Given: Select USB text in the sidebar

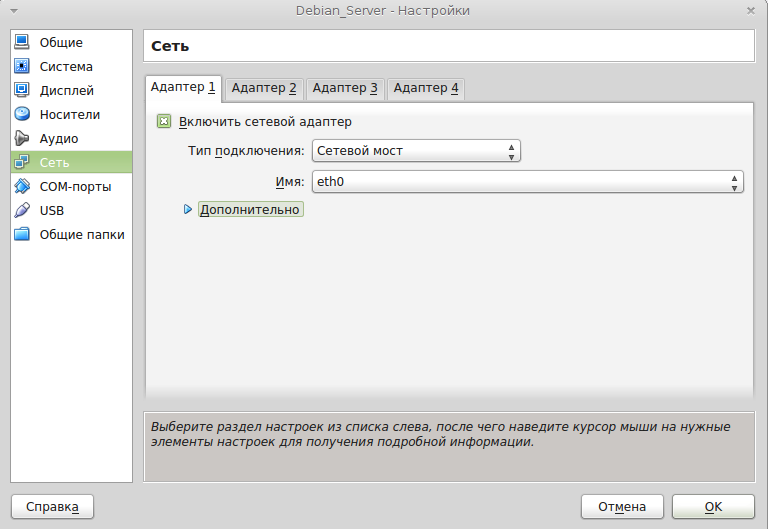Looking at the screenshot, I should click(x=51, y=211).
